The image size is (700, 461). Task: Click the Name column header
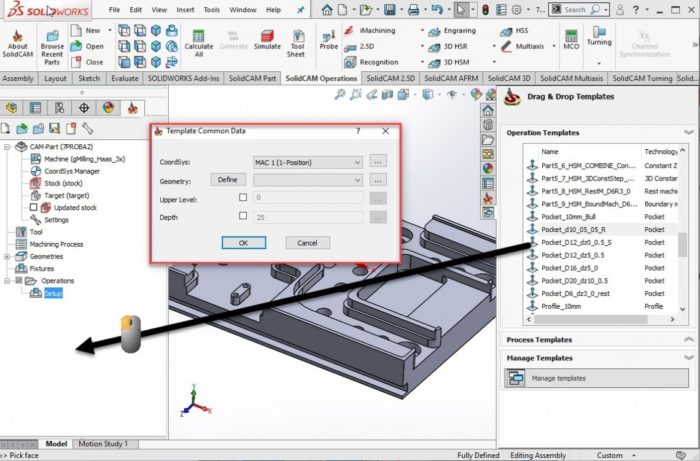click(x=550, y=152)
